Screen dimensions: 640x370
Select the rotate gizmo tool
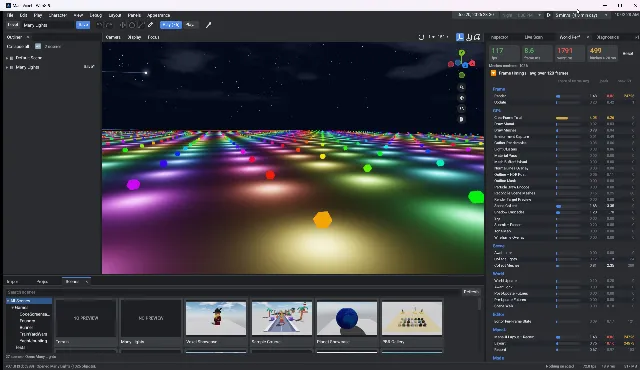(132, 25)
